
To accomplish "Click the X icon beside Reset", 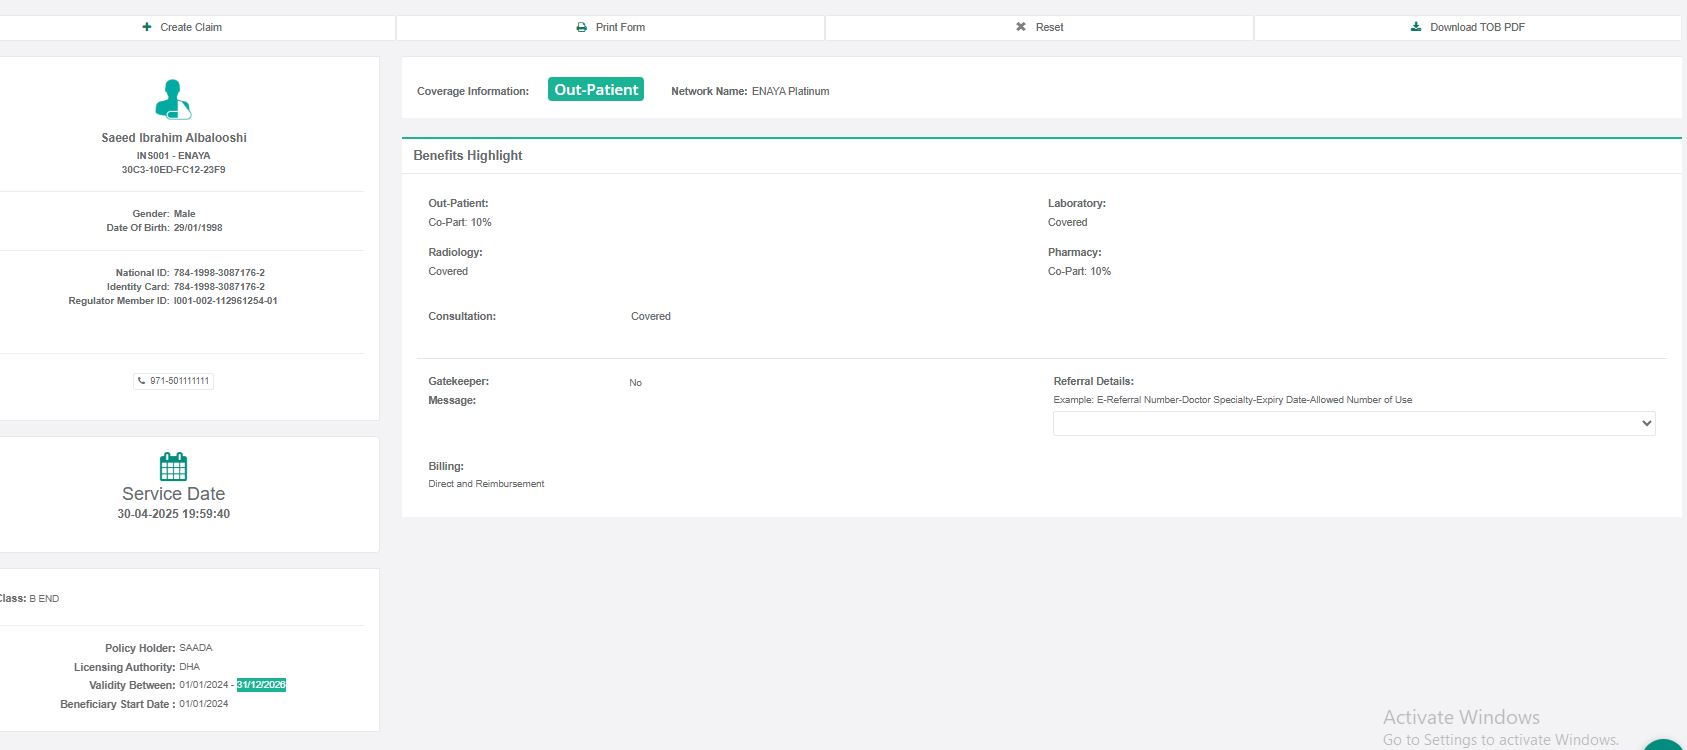I will click(1021, 27).
